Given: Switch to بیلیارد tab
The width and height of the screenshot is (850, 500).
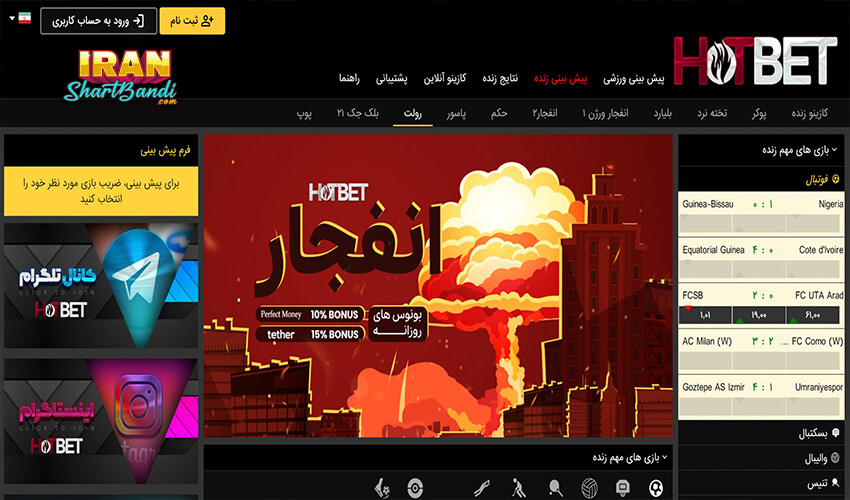Looking at the screenshot, I should [x=662, y=113].
